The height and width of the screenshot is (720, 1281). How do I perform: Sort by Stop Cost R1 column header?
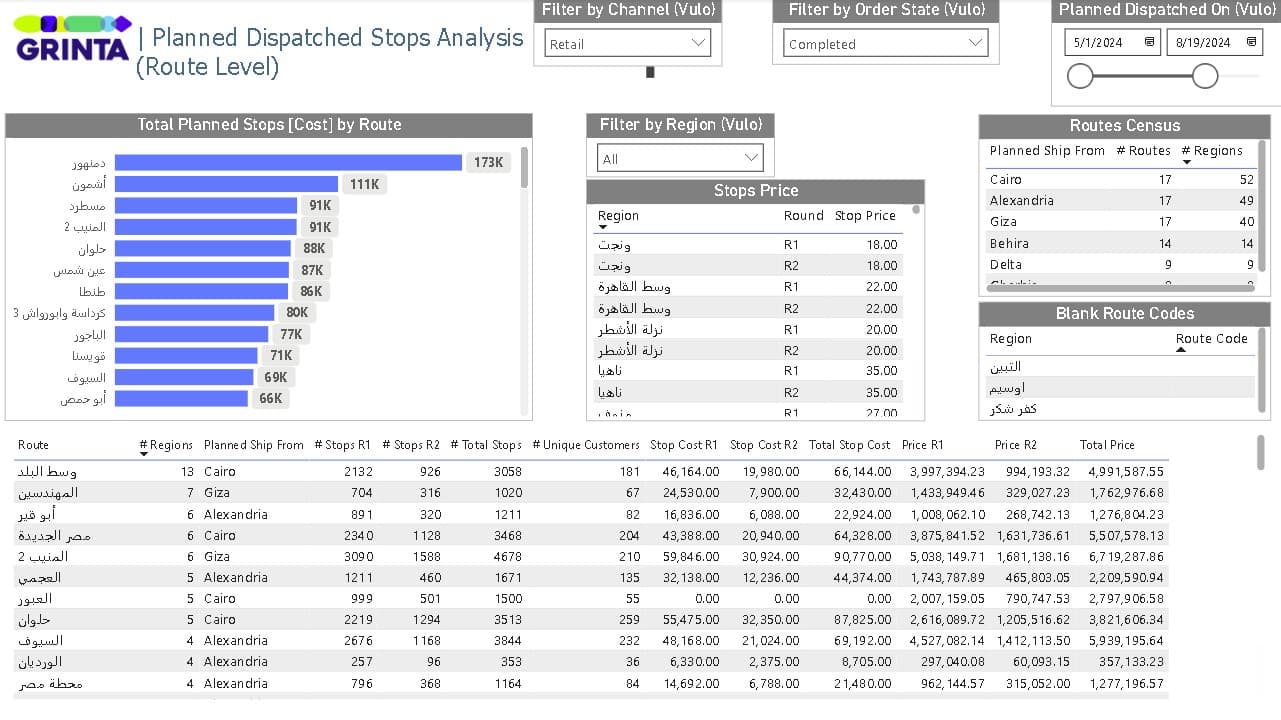coord(684,445)
